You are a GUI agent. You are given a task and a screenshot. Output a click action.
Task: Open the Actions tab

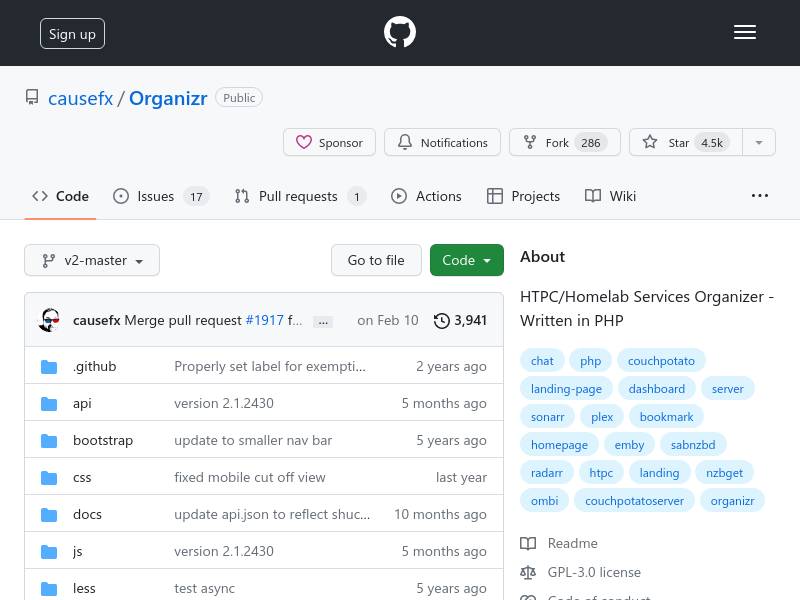426,196
